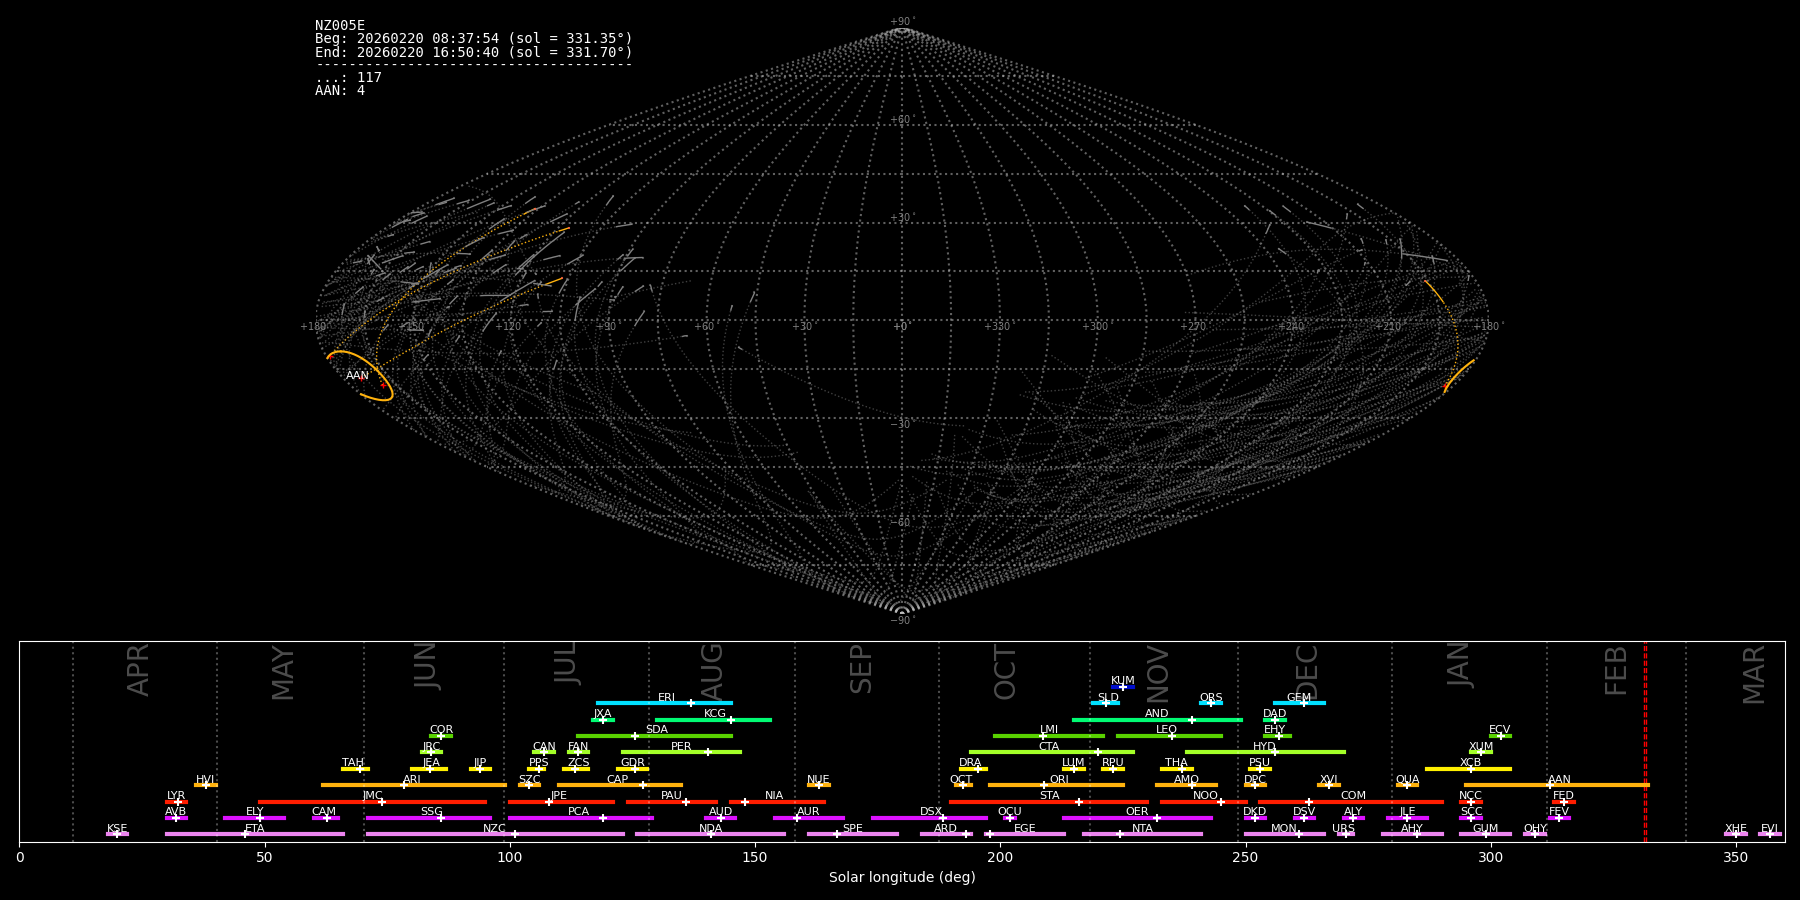Click the XHE shower label
This screenshot has width=1800, height=900.
coord(1736,829)
